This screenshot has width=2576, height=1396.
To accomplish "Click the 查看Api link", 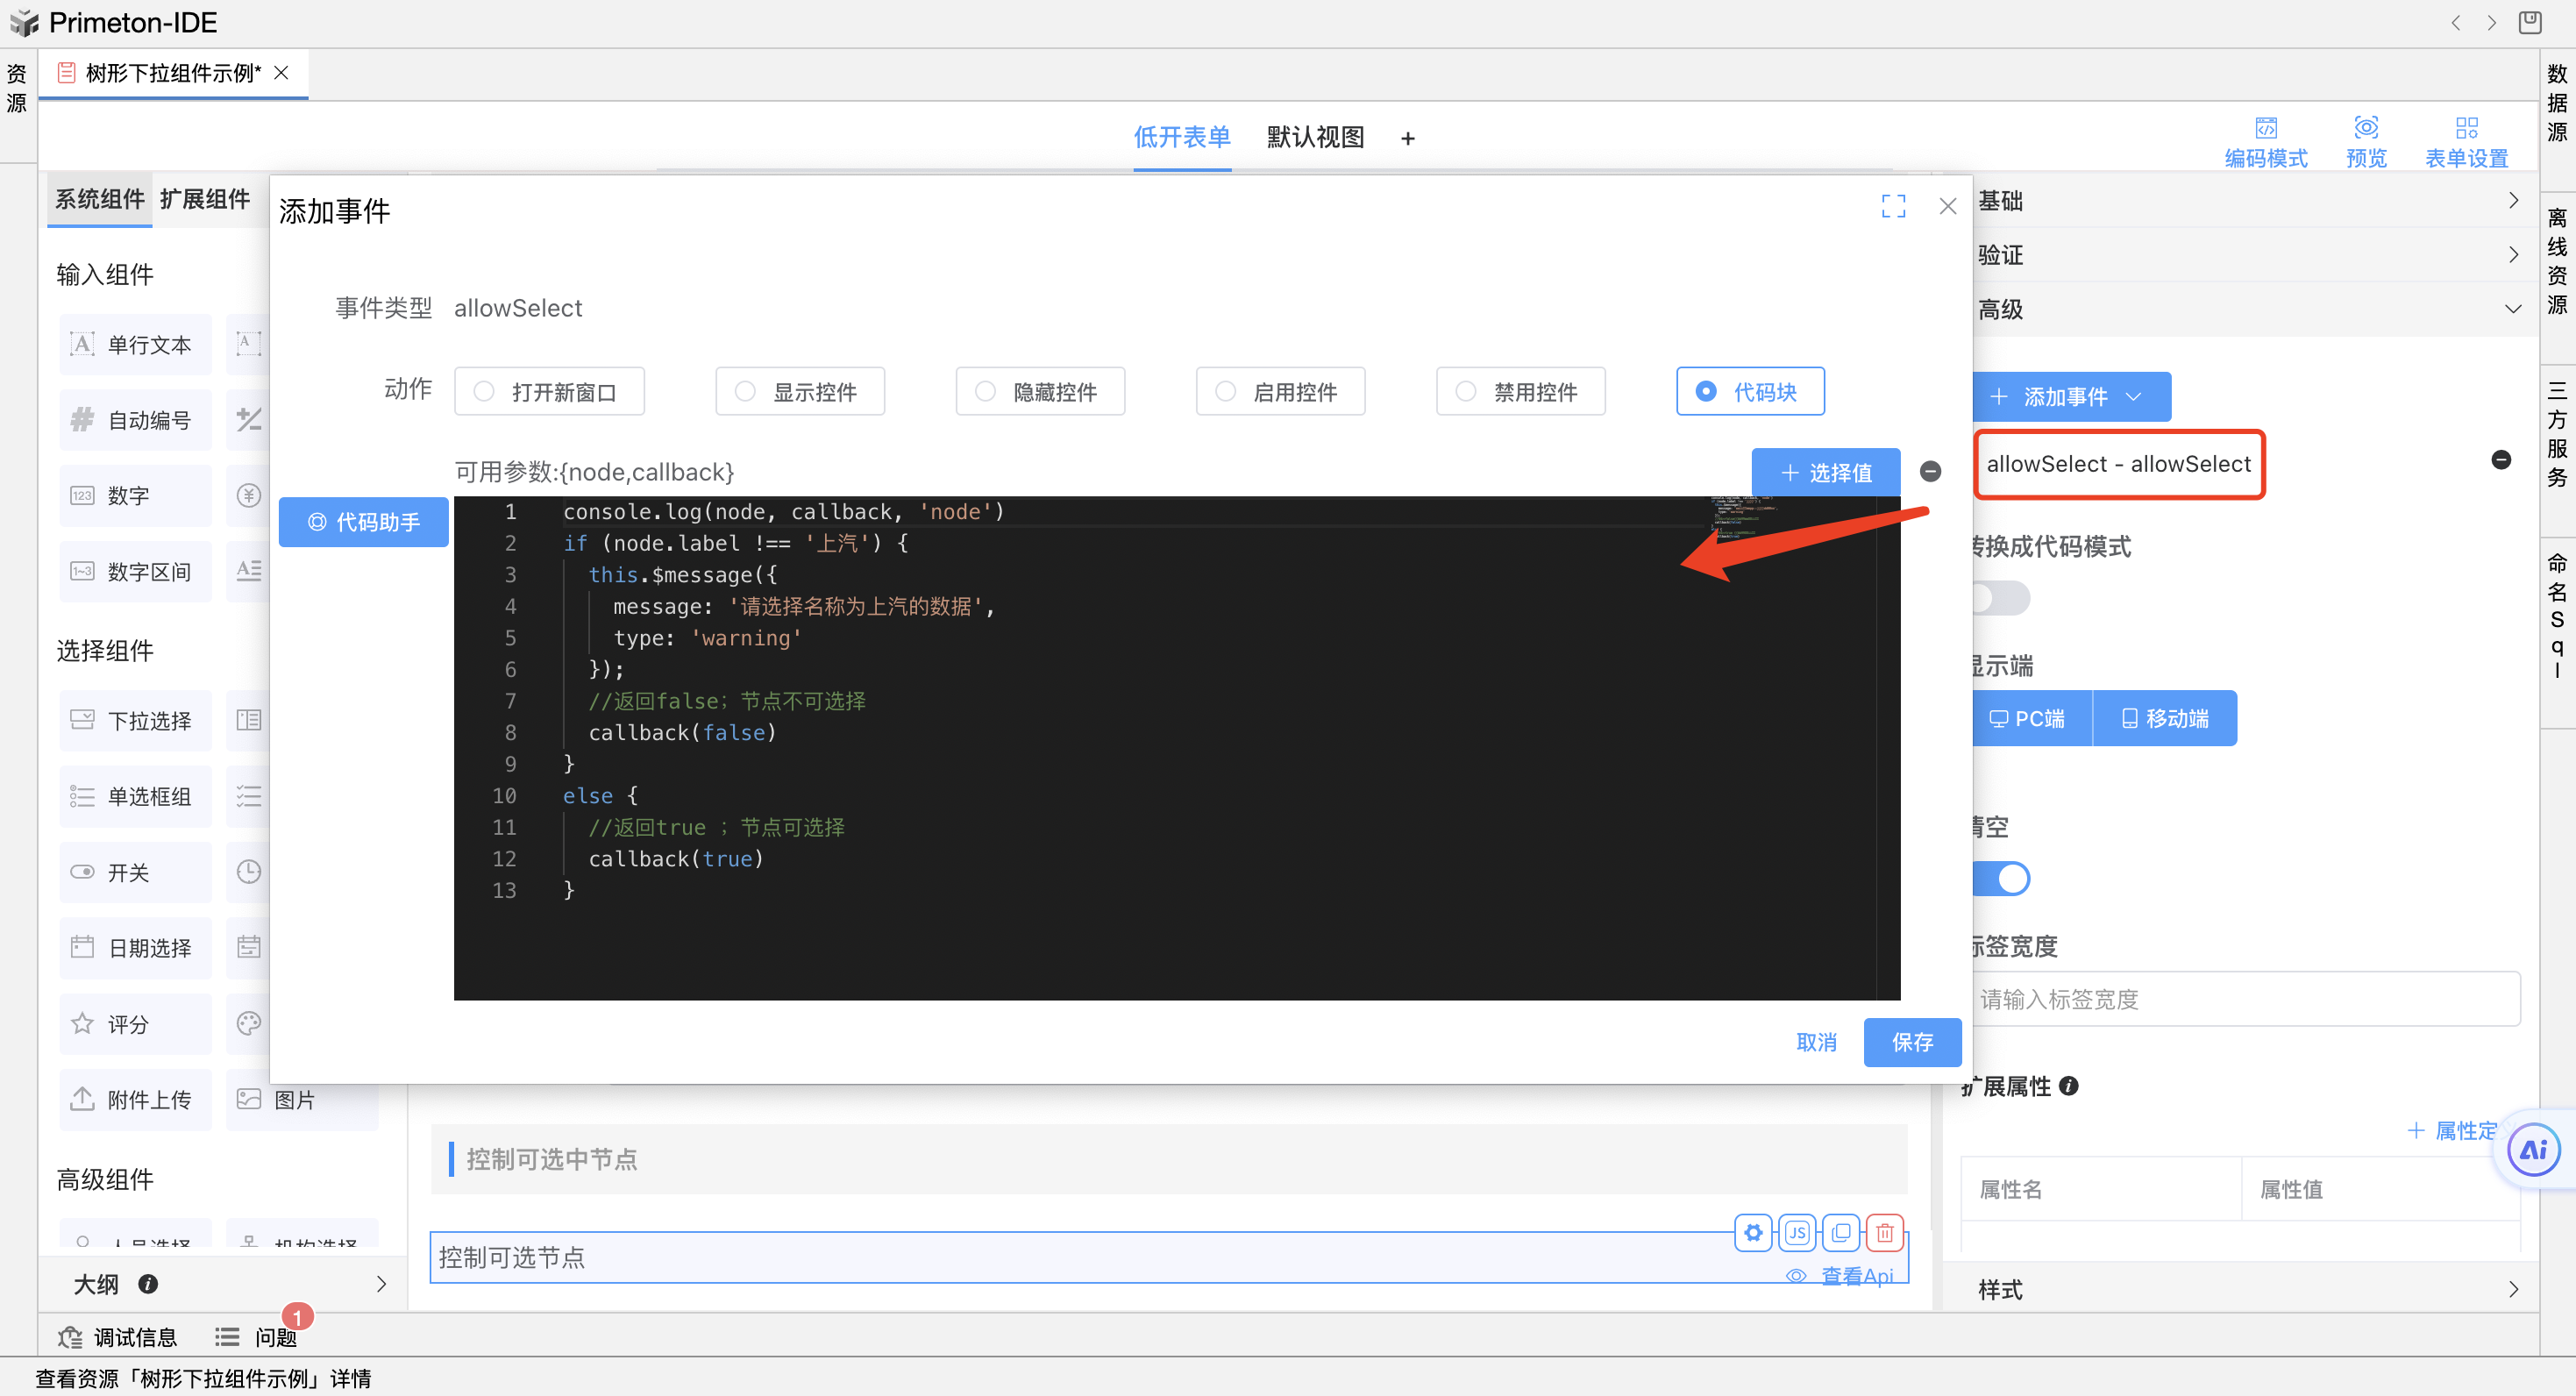I will coord(1856,1275).
